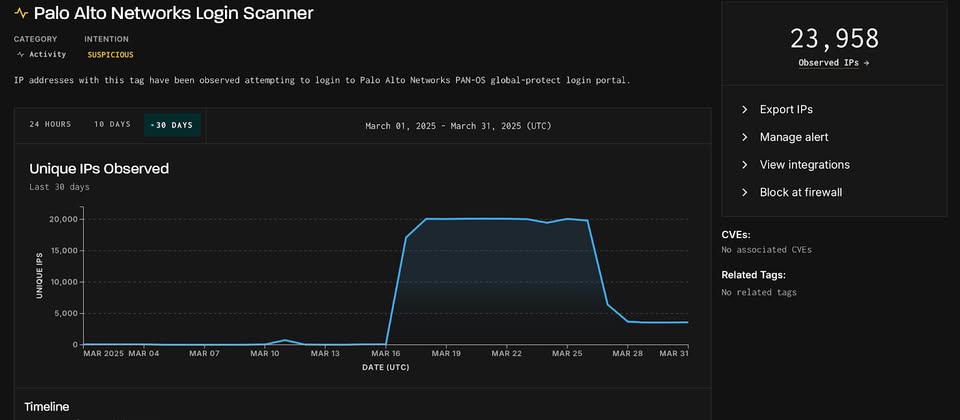Click the MAR 28 tick on the chart axis

628,353
